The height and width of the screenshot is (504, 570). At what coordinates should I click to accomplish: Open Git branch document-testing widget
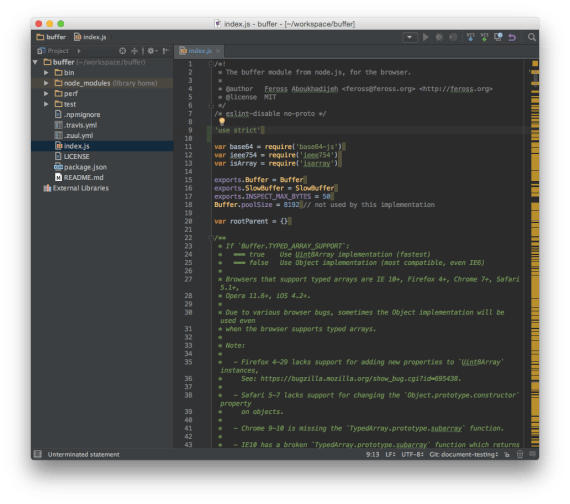coord(463,454)
